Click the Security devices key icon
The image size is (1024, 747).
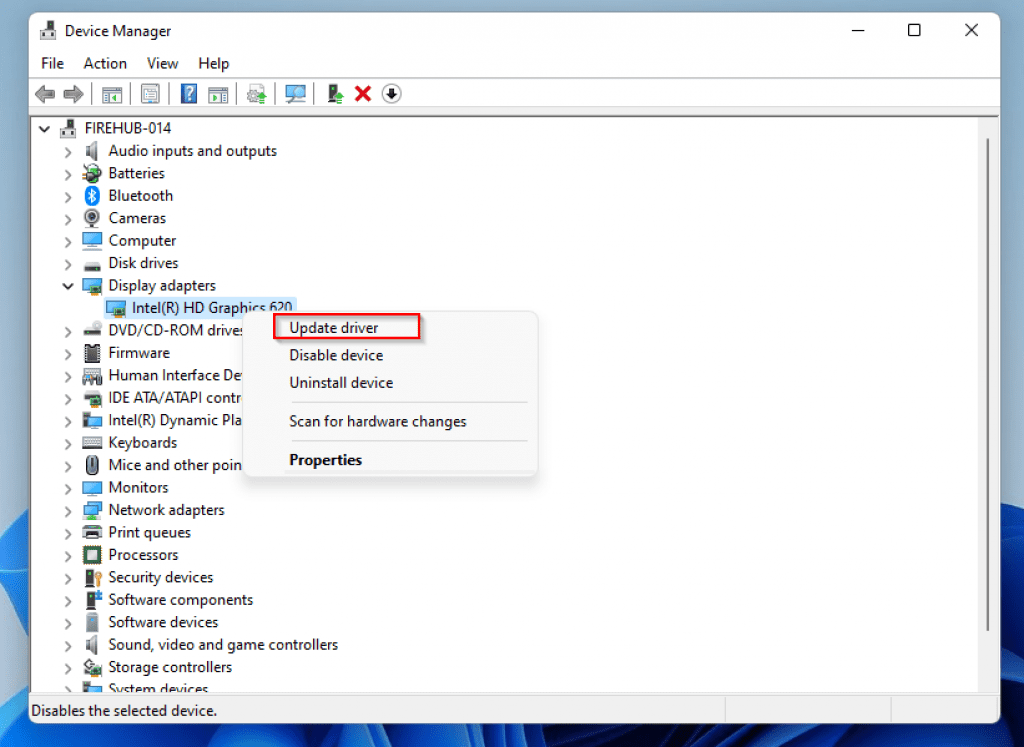pos(93,577)
